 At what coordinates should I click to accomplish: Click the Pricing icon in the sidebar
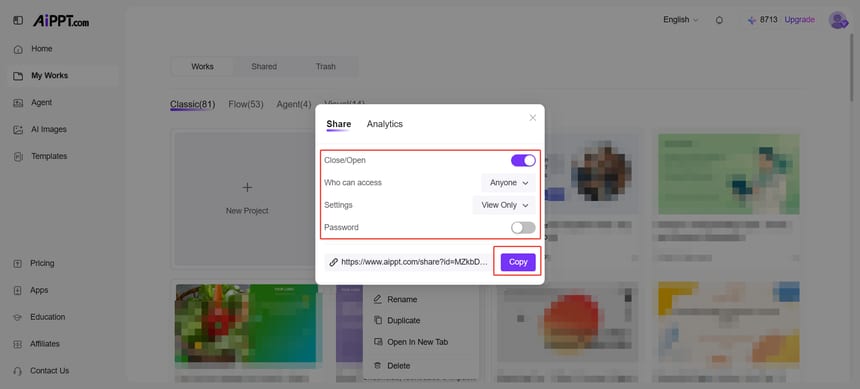tap(18, 264)
